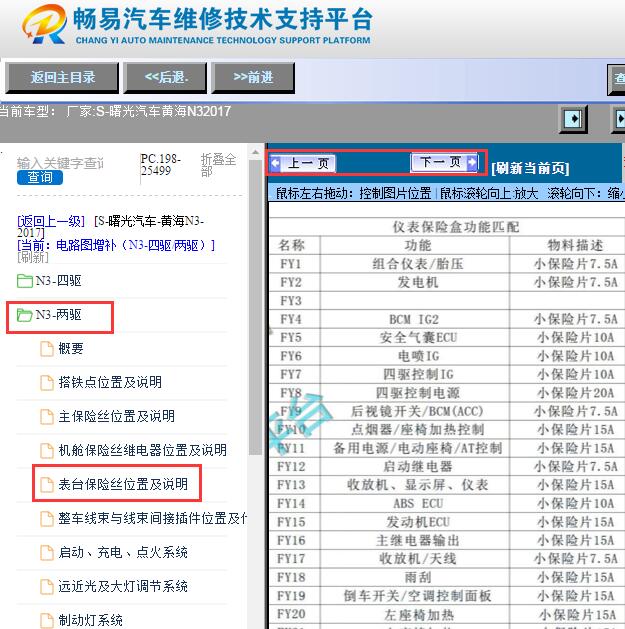The width and height of the screenshot is (625, 629).
Task: Open 整车线束与线束间接插件位置 document
Action: [152, 518]
